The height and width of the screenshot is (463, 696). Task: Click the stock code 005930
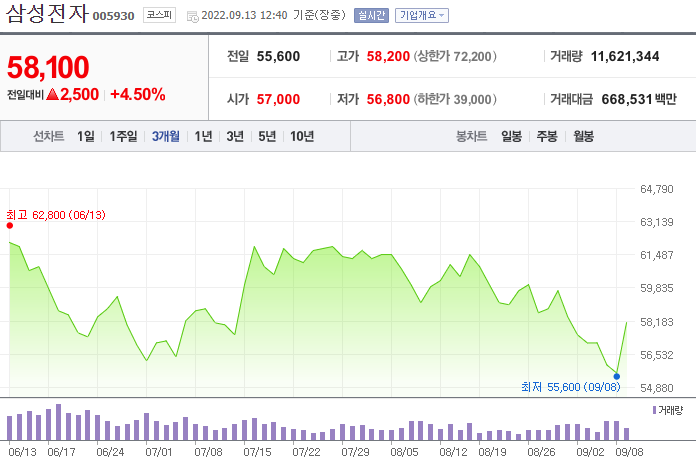pyautogui.click(x=114, y=16)
